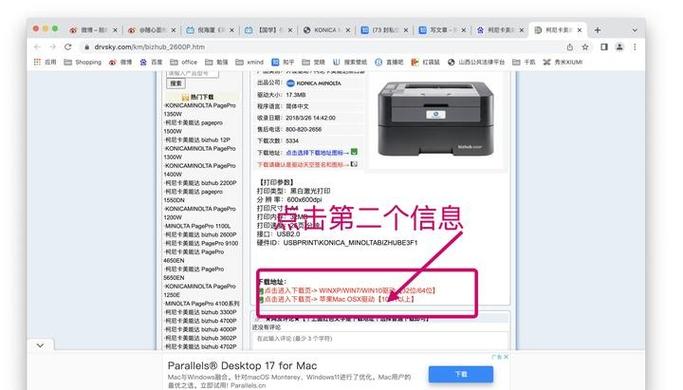683x390 pixels.
Task: Open the 微博 bookmark
Action: [120, 62]
